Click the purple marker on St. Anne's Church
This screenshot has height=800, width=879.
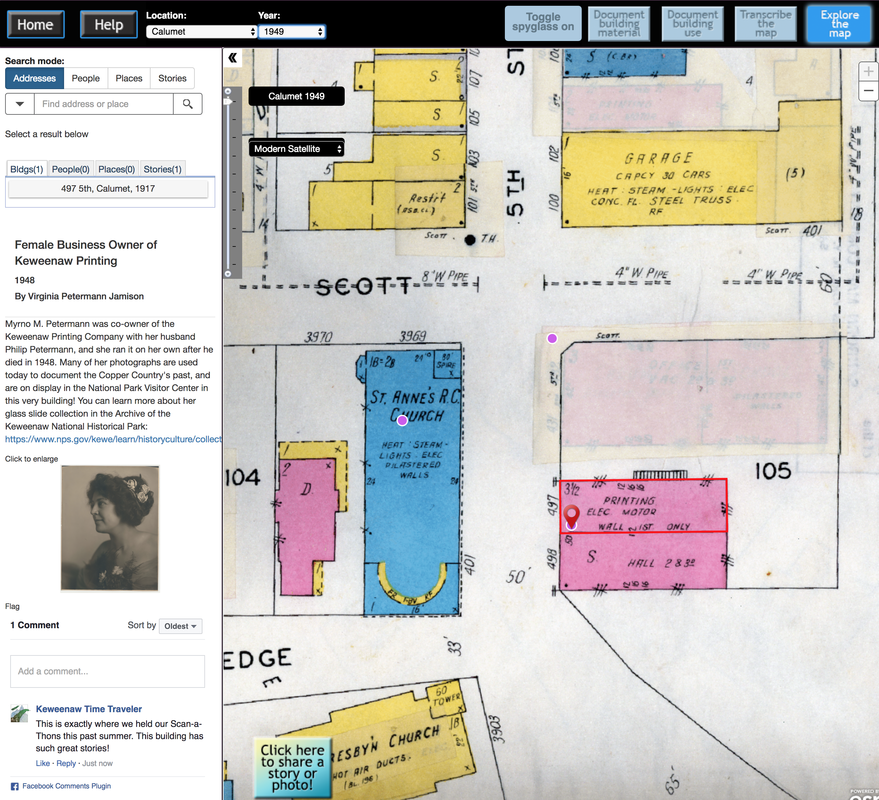402,420
